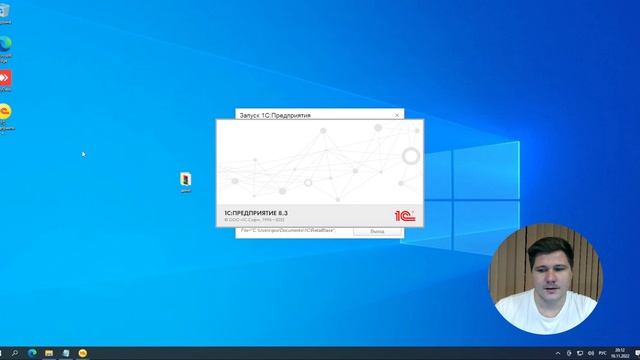Click the Выход button in launcher window
This screenshot has width=640, height=360.
(377, 231)
